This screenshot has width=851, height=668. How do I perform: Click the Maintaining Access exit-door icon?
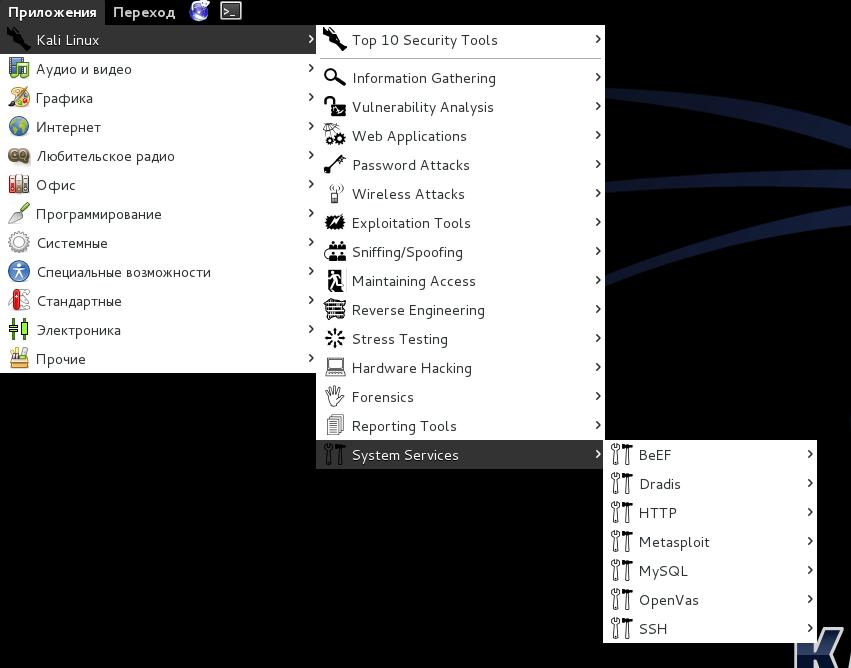(x=335, y=281)
